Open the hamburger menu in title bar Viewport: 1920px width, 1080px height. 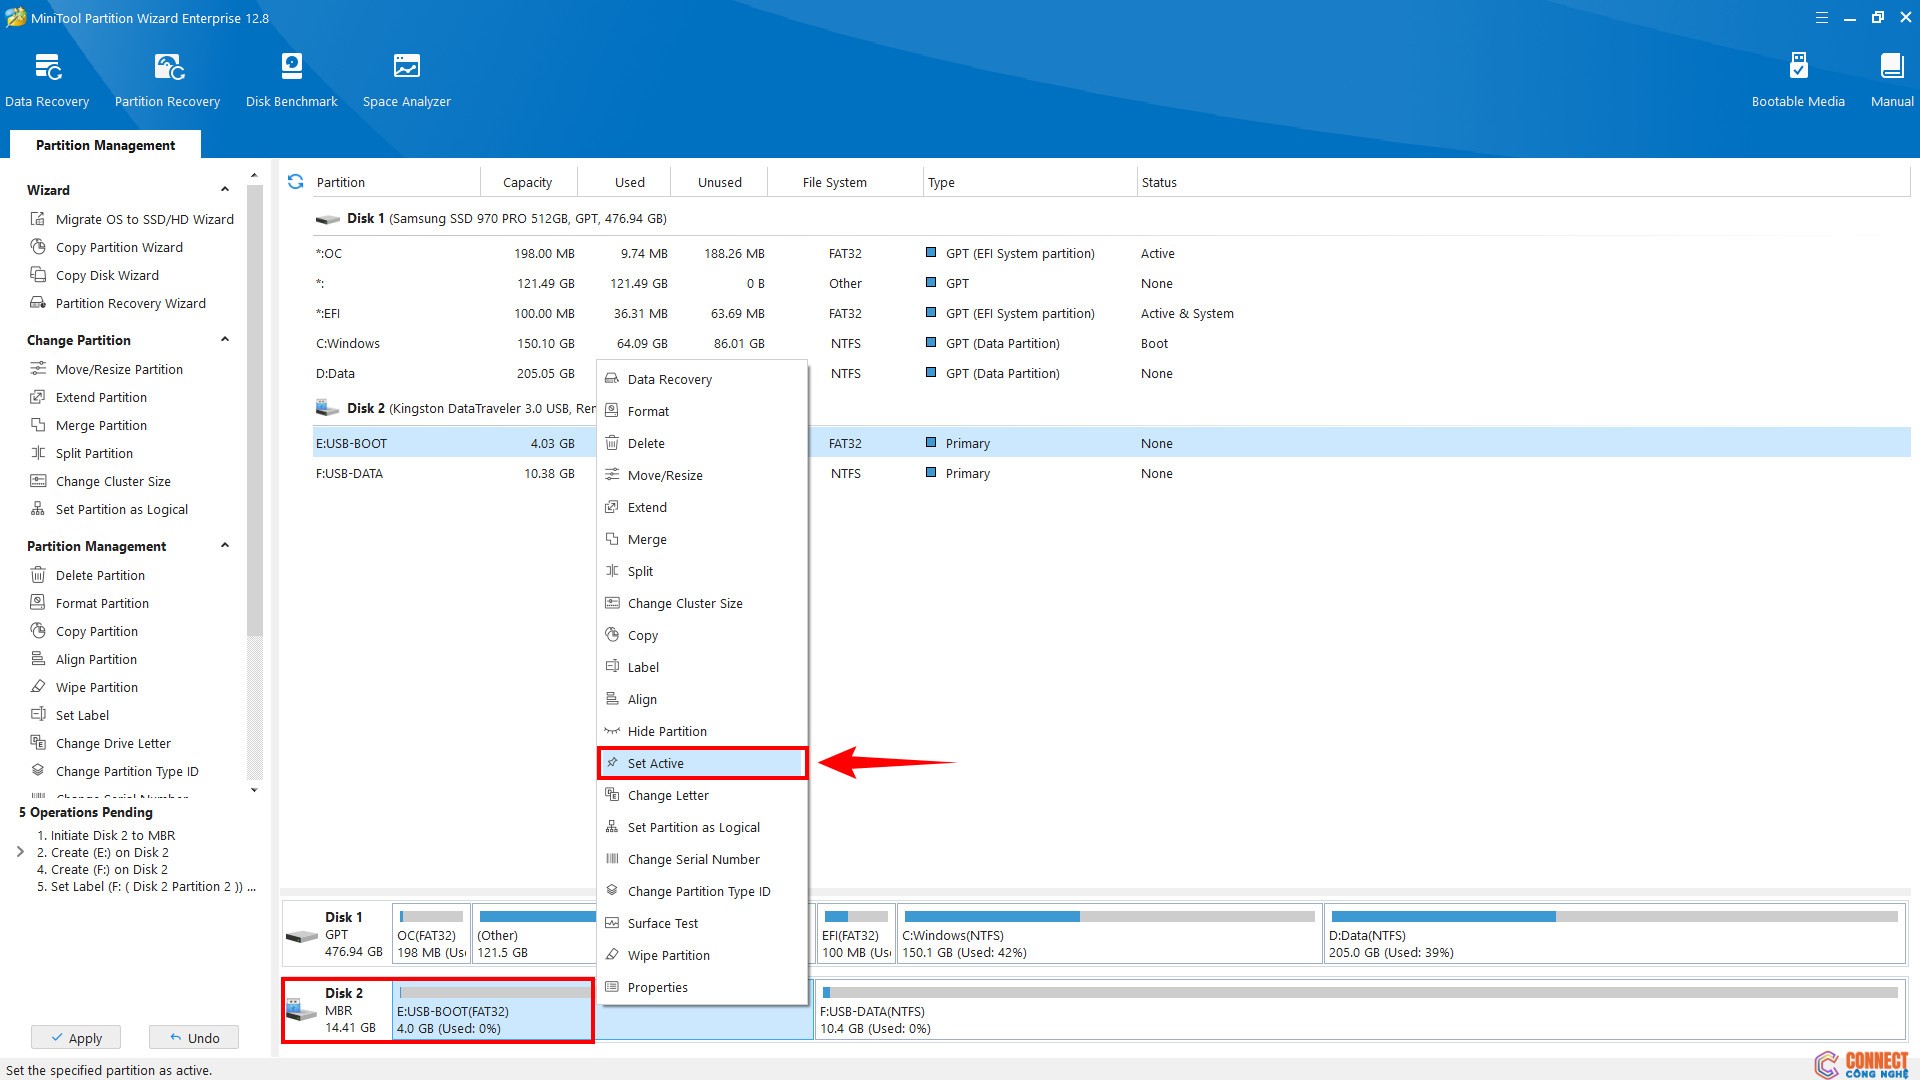pos(1822,18)
